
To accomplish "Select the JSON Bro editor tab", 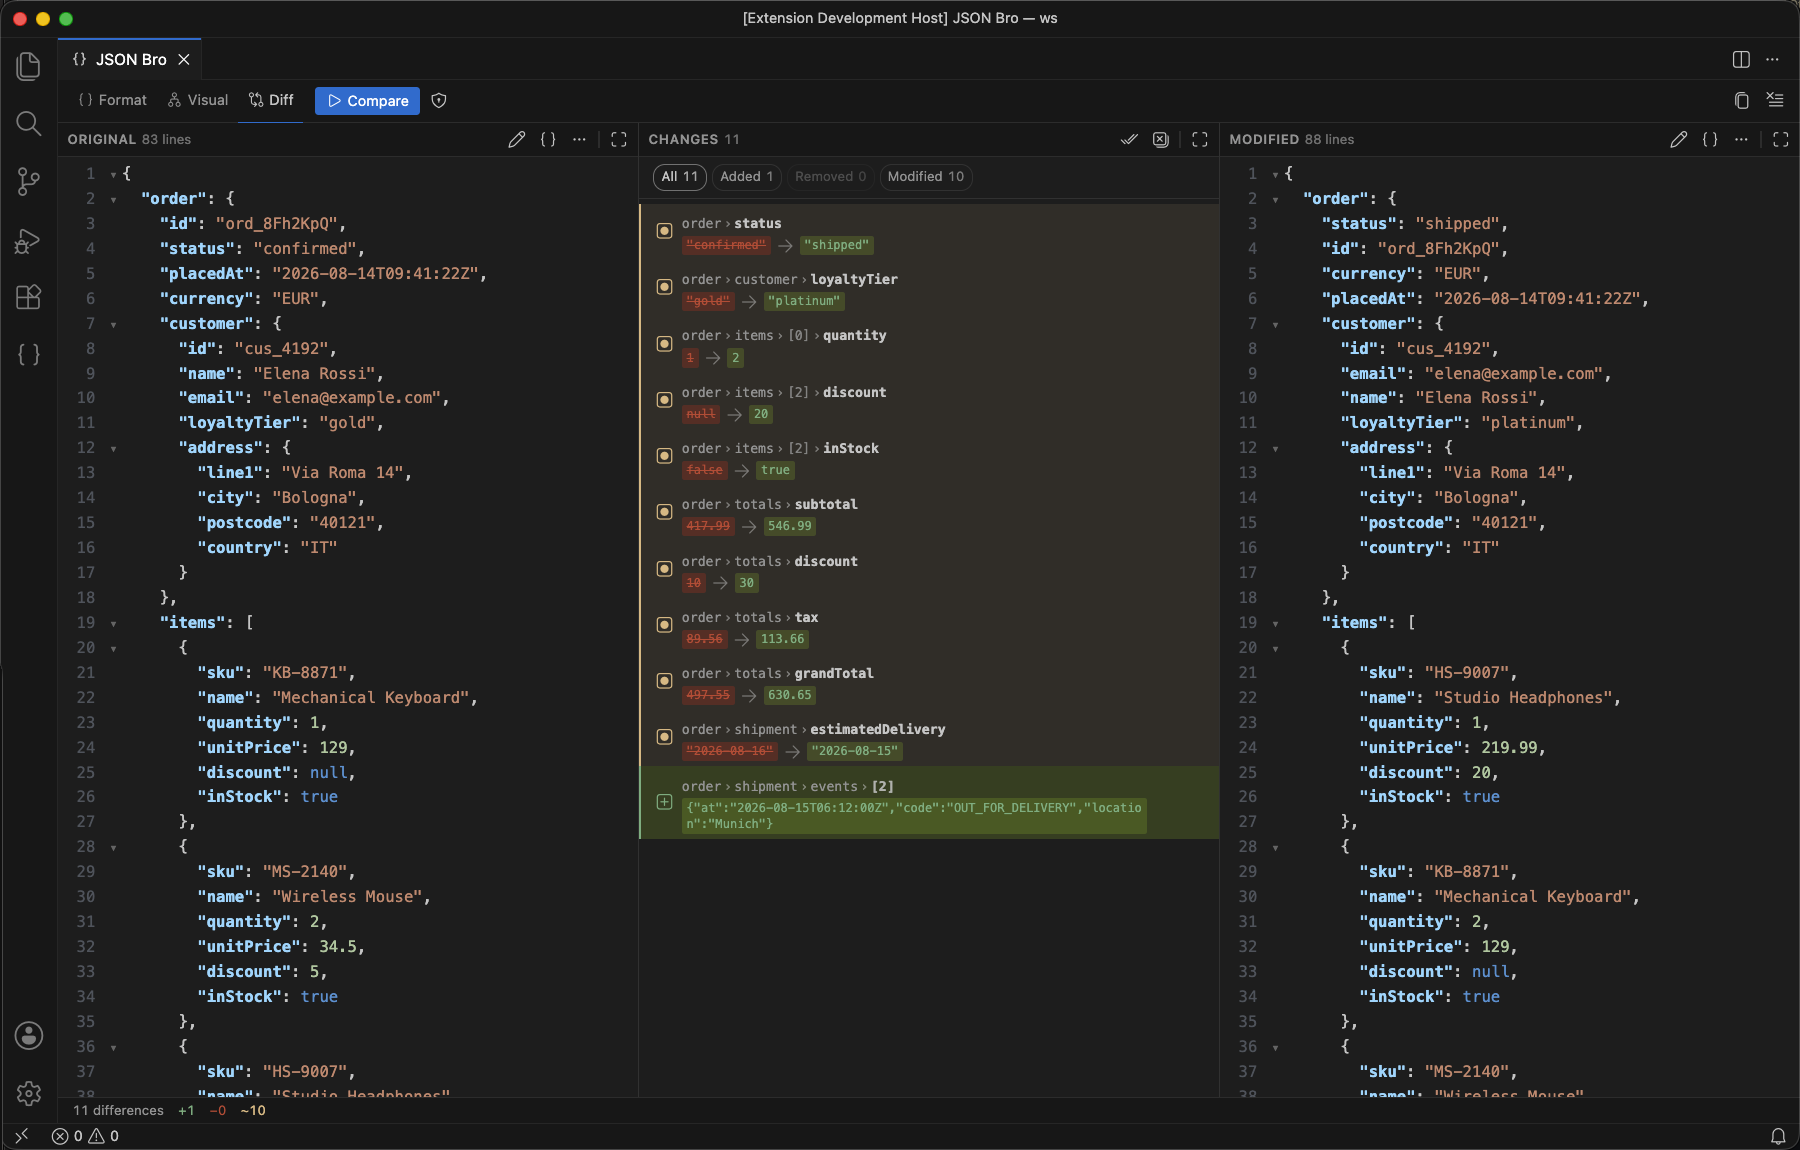I will click(x=130, y=60).
